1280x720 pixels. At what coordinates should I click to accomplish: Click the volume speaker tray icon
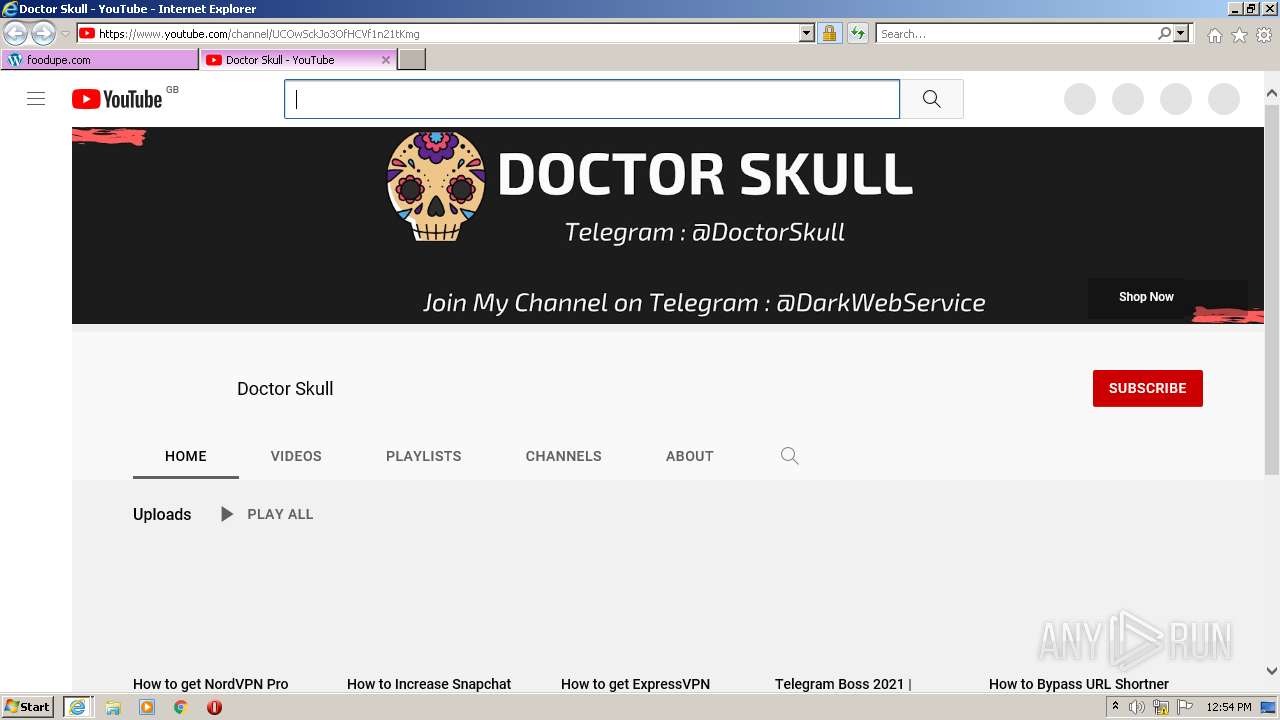(1137, 707)
